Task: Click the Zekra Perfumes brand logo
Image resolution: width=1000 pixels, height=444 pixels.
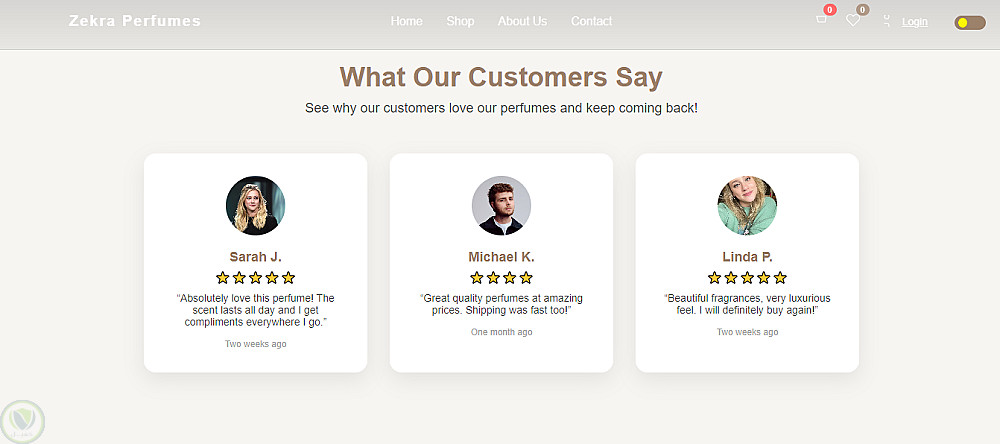Action: (135, 21)
